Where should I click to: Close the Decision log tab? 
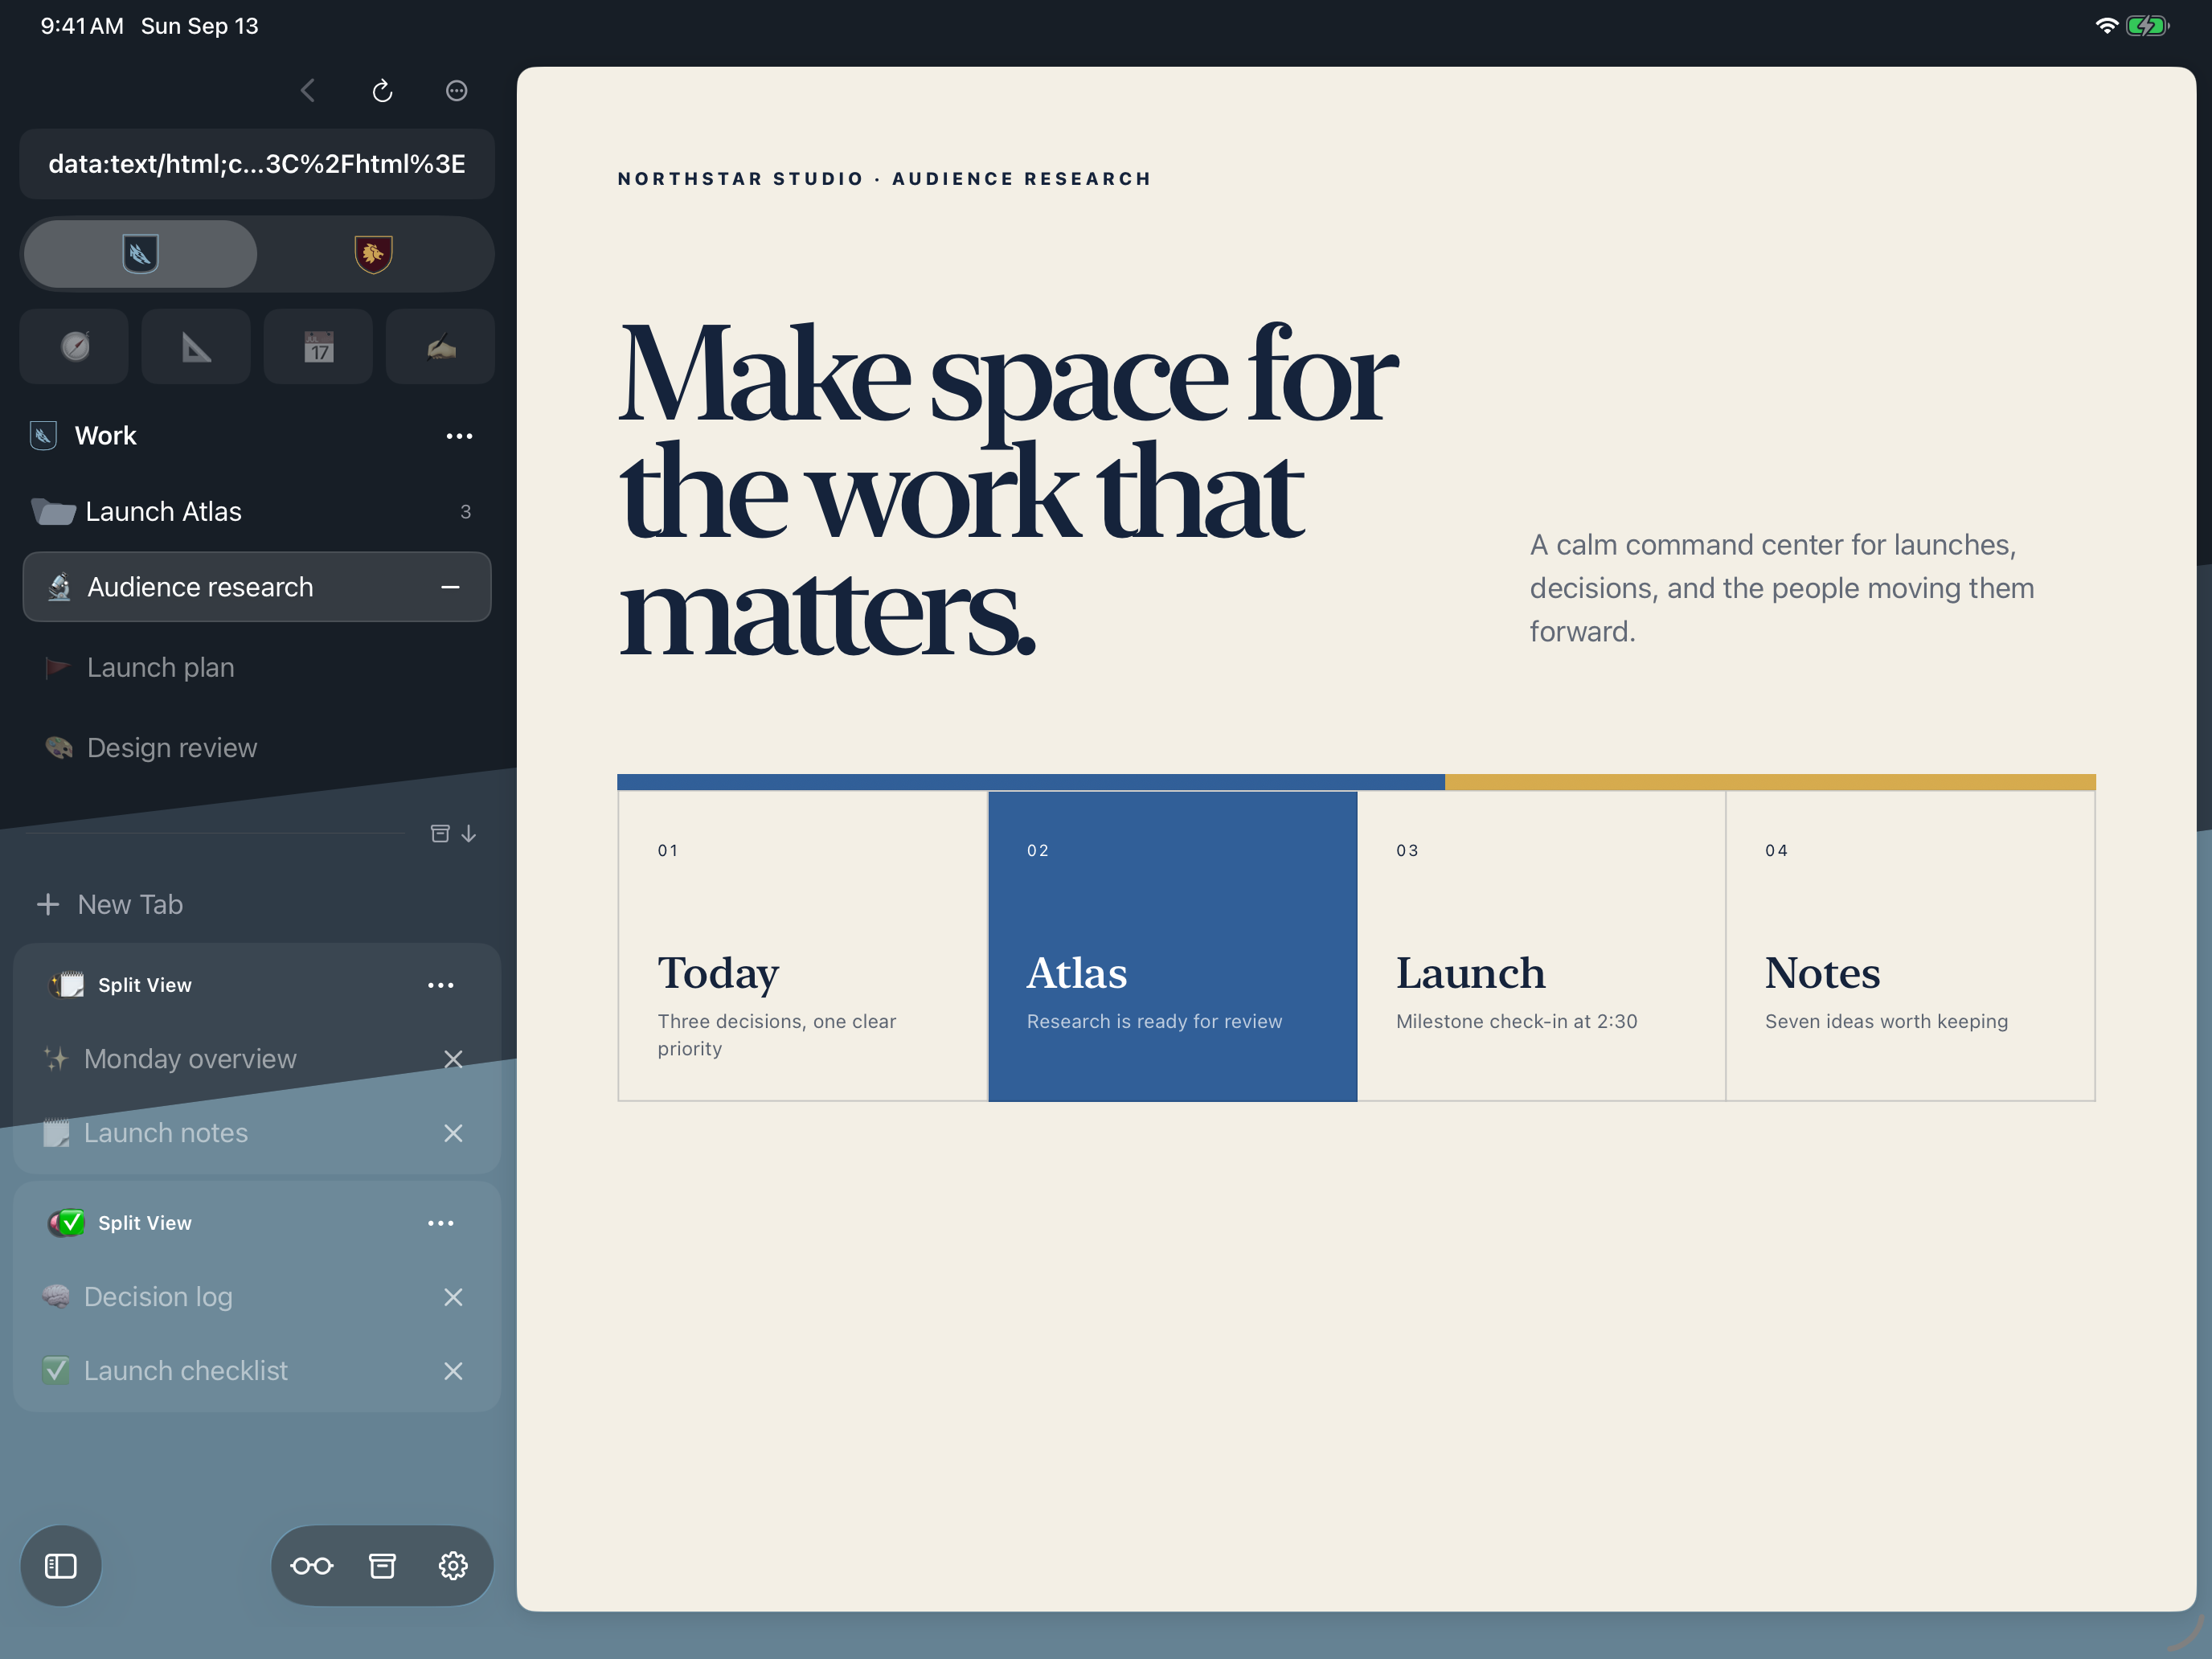[x=453, y=1297]
